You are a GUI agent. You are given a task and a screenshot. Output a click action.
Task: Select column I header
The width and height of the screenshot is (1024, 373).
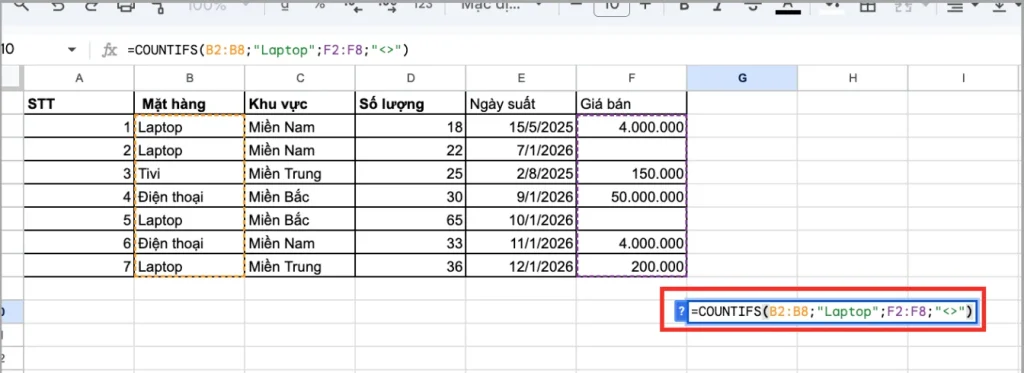[x=963, y=78]
